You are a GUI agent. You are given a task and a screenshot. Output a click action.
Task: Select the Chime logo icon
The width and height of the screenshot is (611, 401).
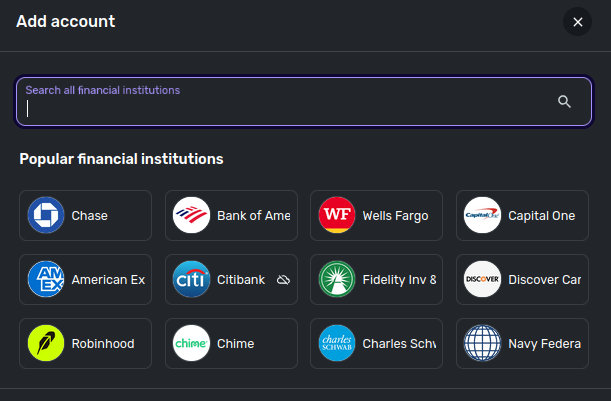coord(192,344)
